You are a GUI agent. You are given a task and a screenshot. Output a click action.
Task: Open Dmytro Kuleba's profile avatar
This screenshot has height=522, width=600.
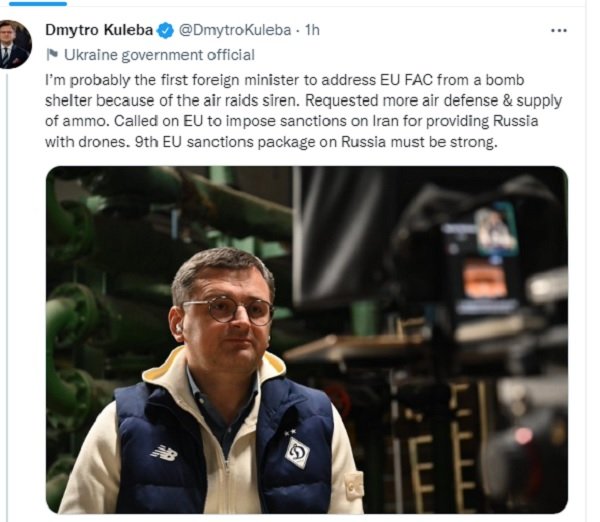15,45
